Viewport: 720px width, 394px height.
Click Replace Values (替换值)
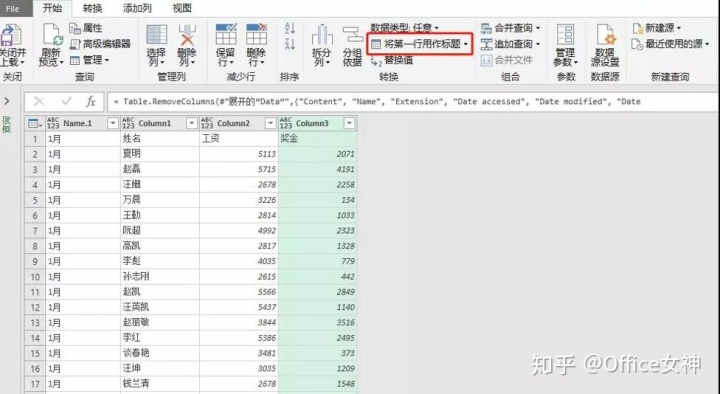click(x=392, y=60)
